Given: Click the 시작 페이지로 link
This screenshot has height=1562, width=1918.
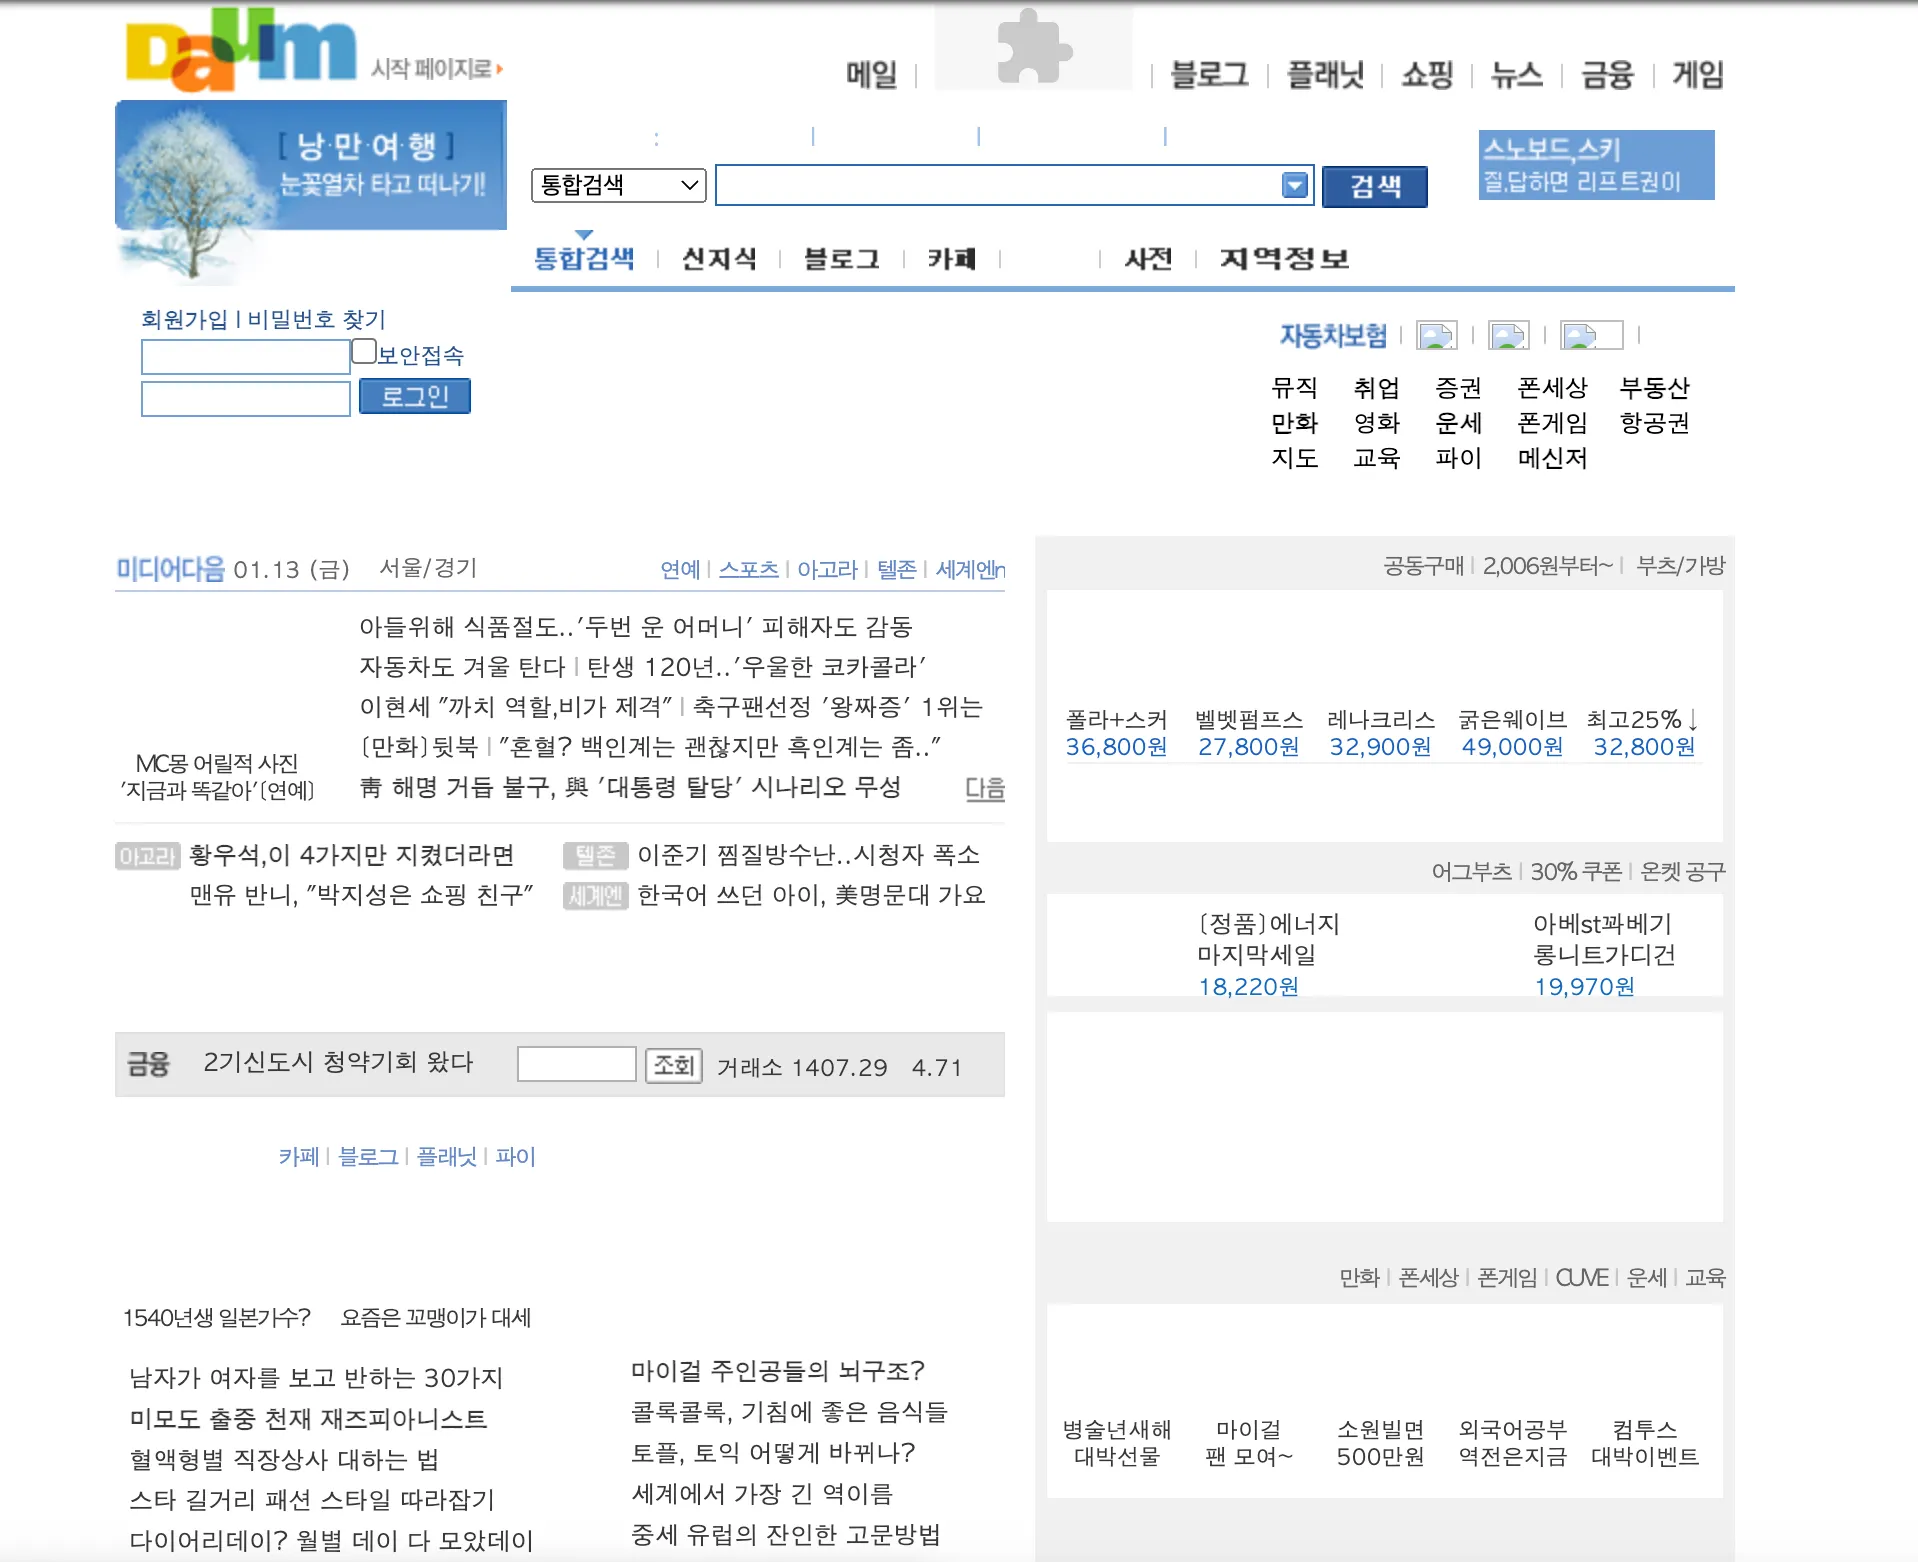Looking at the screenshot, I should (x=436, y=68).
